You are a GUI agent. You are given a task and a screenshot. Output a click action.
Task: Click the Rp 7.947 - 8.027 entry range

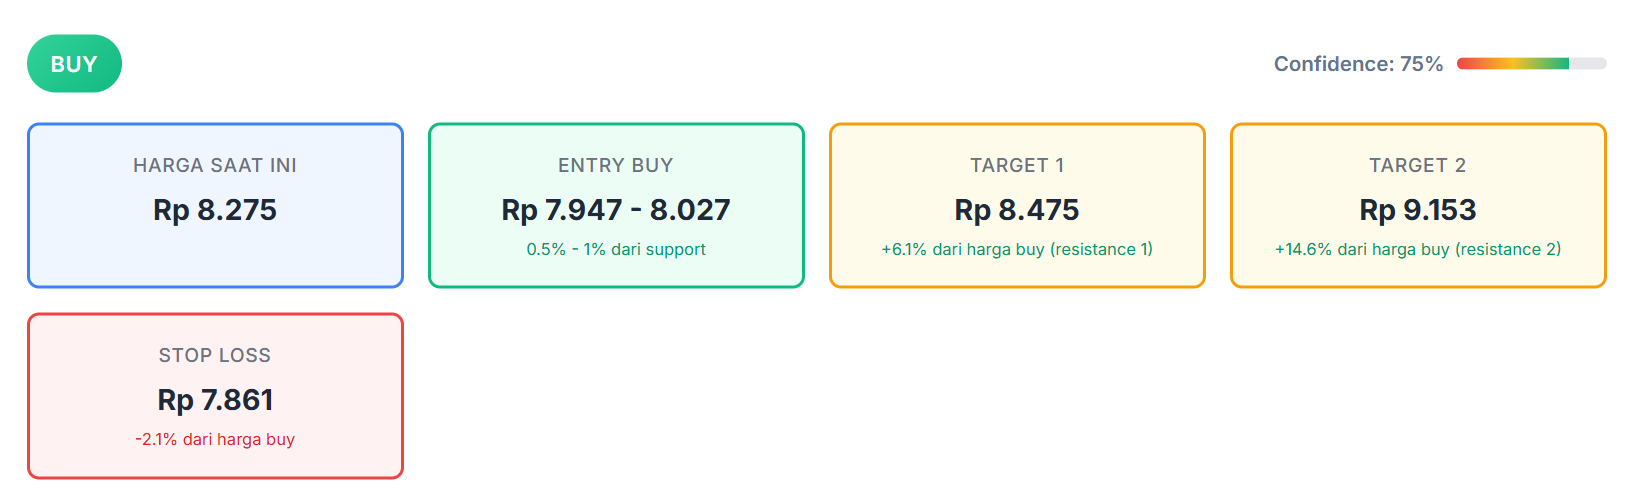pyautogui.click(x=616, y=210)
